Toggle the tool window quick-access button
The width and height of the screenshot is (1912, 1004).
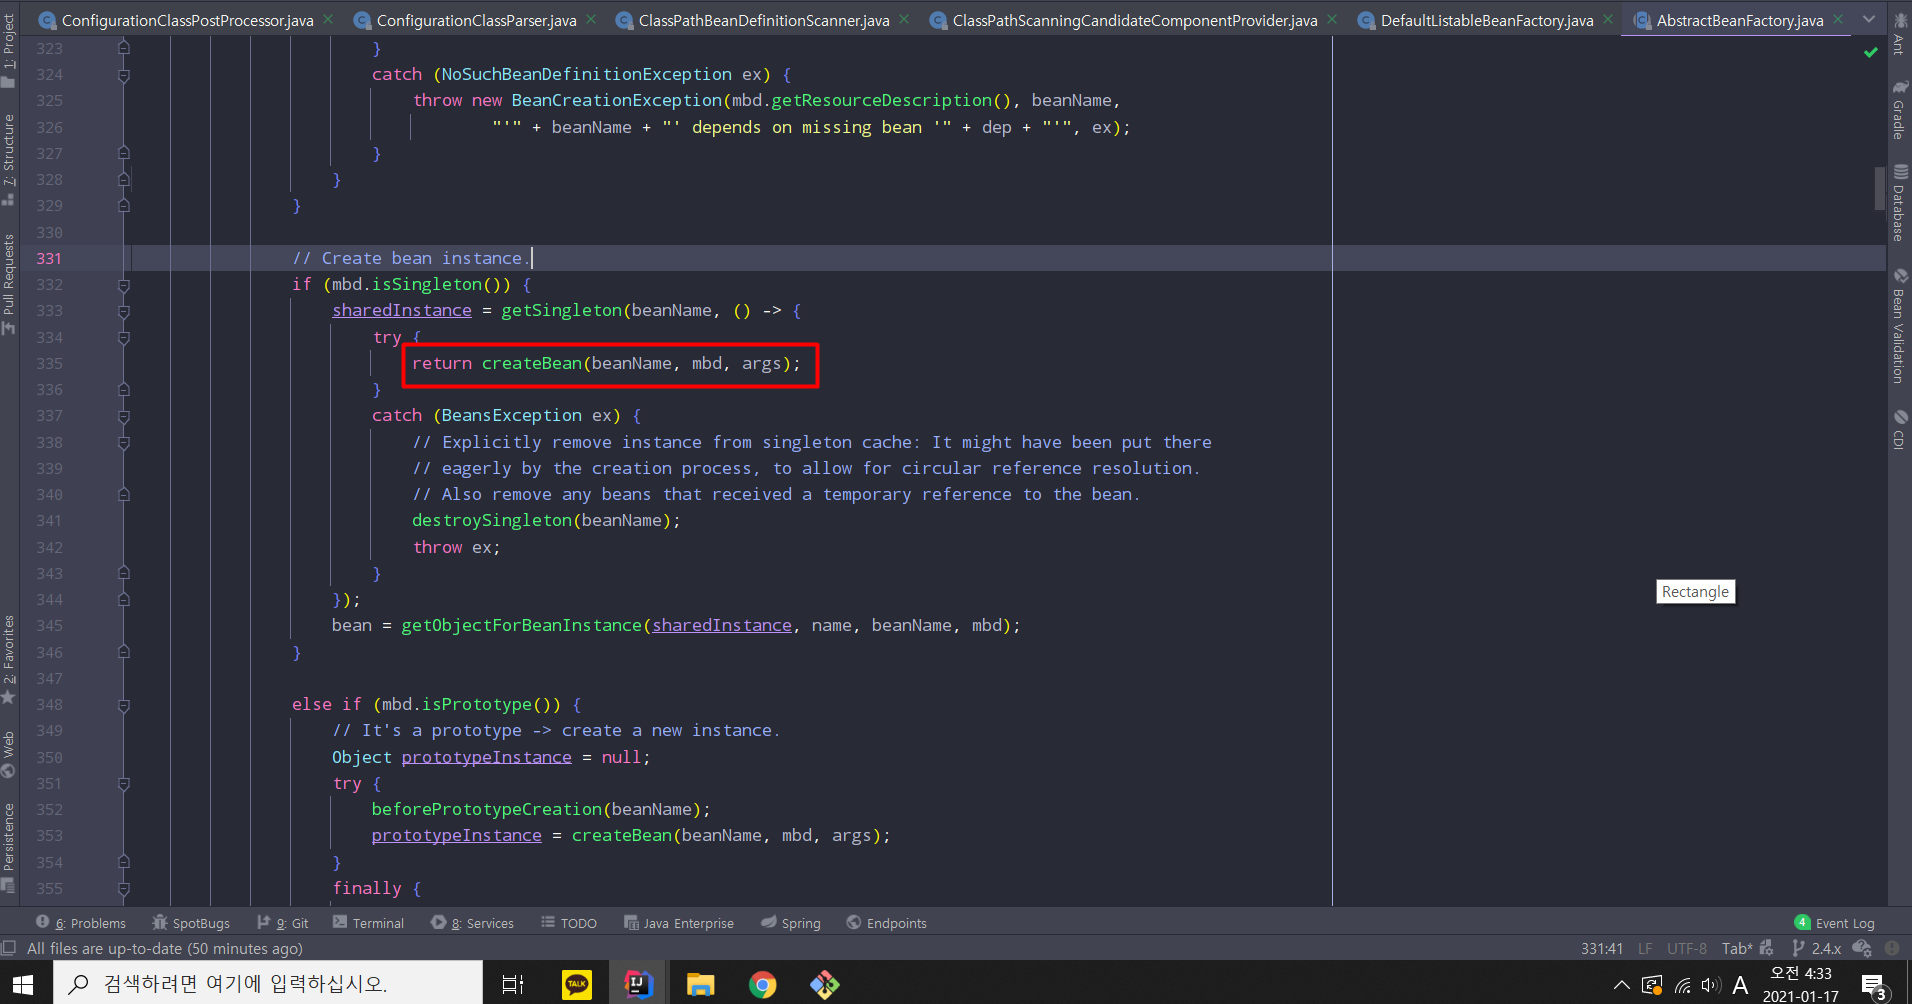[9, 948]
